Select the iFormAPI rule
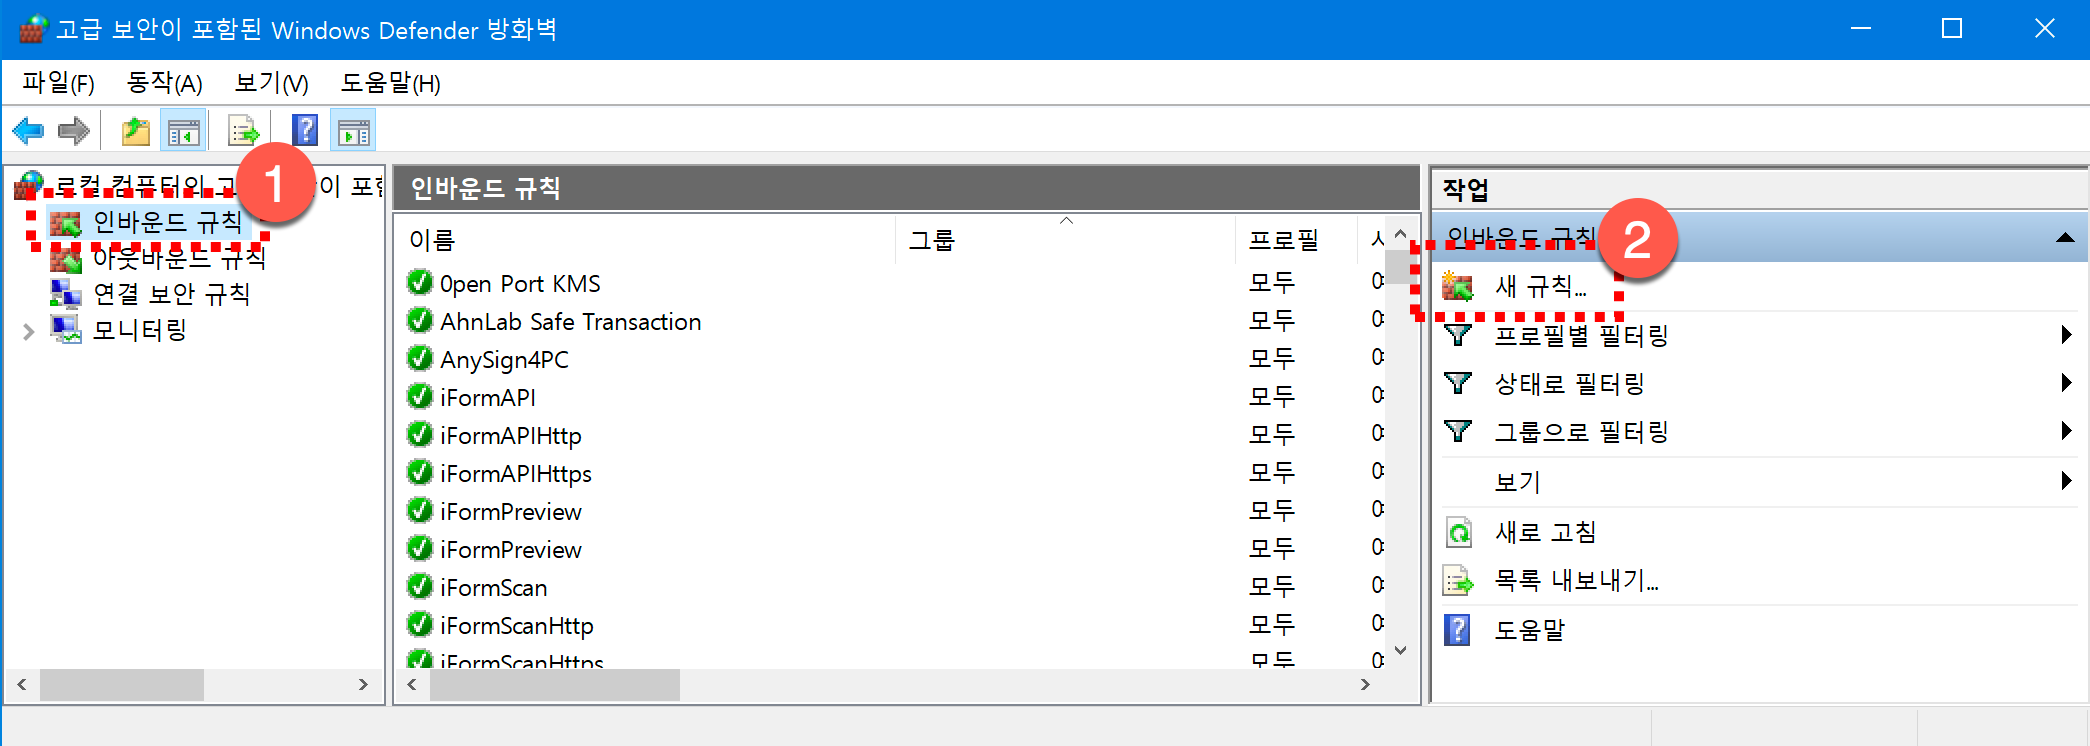The image size is (2090, 746). pyautogui.click(x=488, y=398)
